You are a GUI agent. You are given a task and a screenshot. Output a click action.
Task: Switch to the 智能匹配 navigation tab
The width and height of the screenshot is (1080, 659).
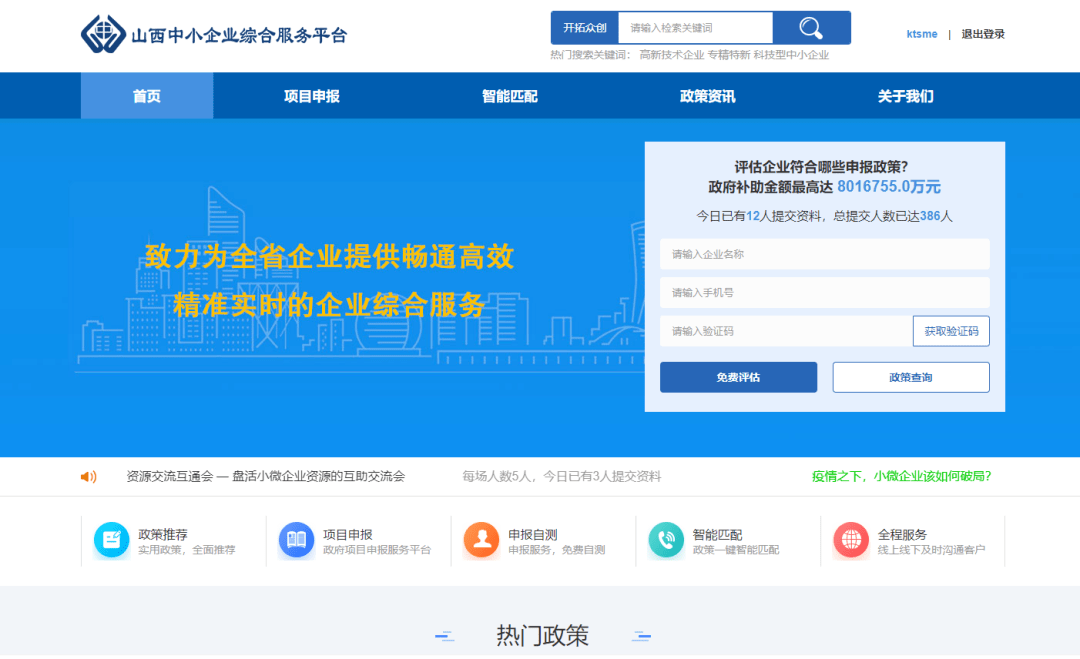pyautogui.click(x=510, y=96)
